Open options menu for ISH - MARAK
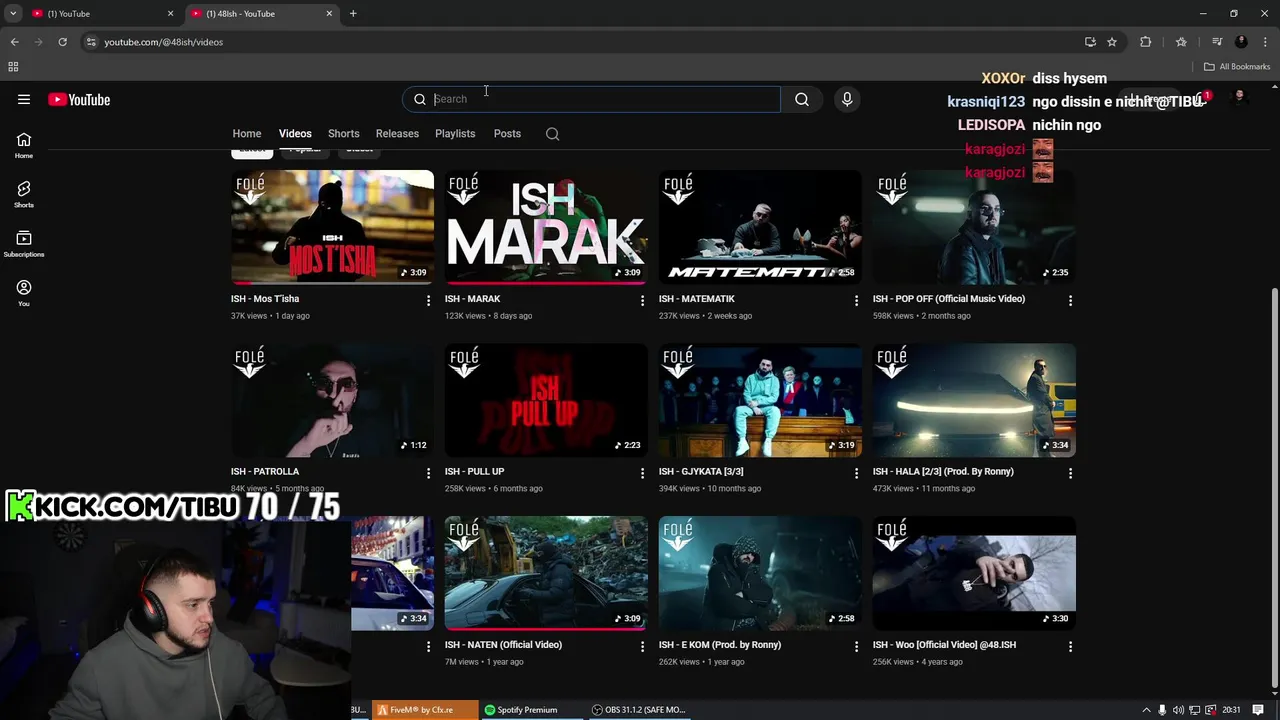The image size is (1280, 720). [x=642, y=300]
